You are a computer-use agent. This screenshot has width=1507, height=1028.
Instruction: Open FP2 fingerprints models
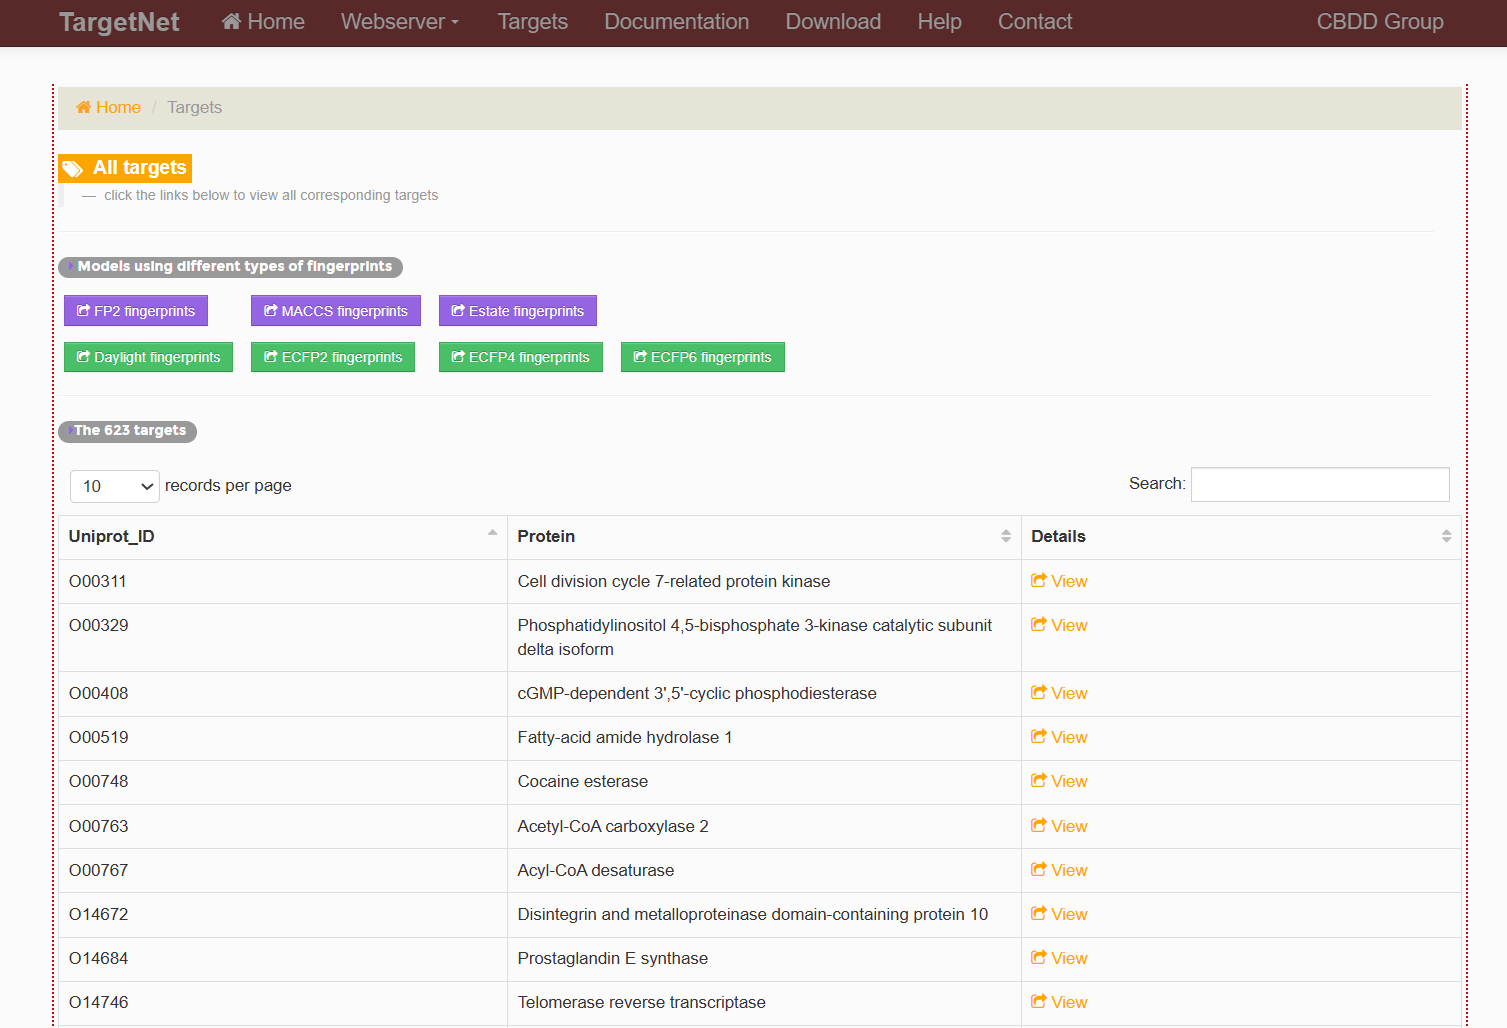coord(136,311)
